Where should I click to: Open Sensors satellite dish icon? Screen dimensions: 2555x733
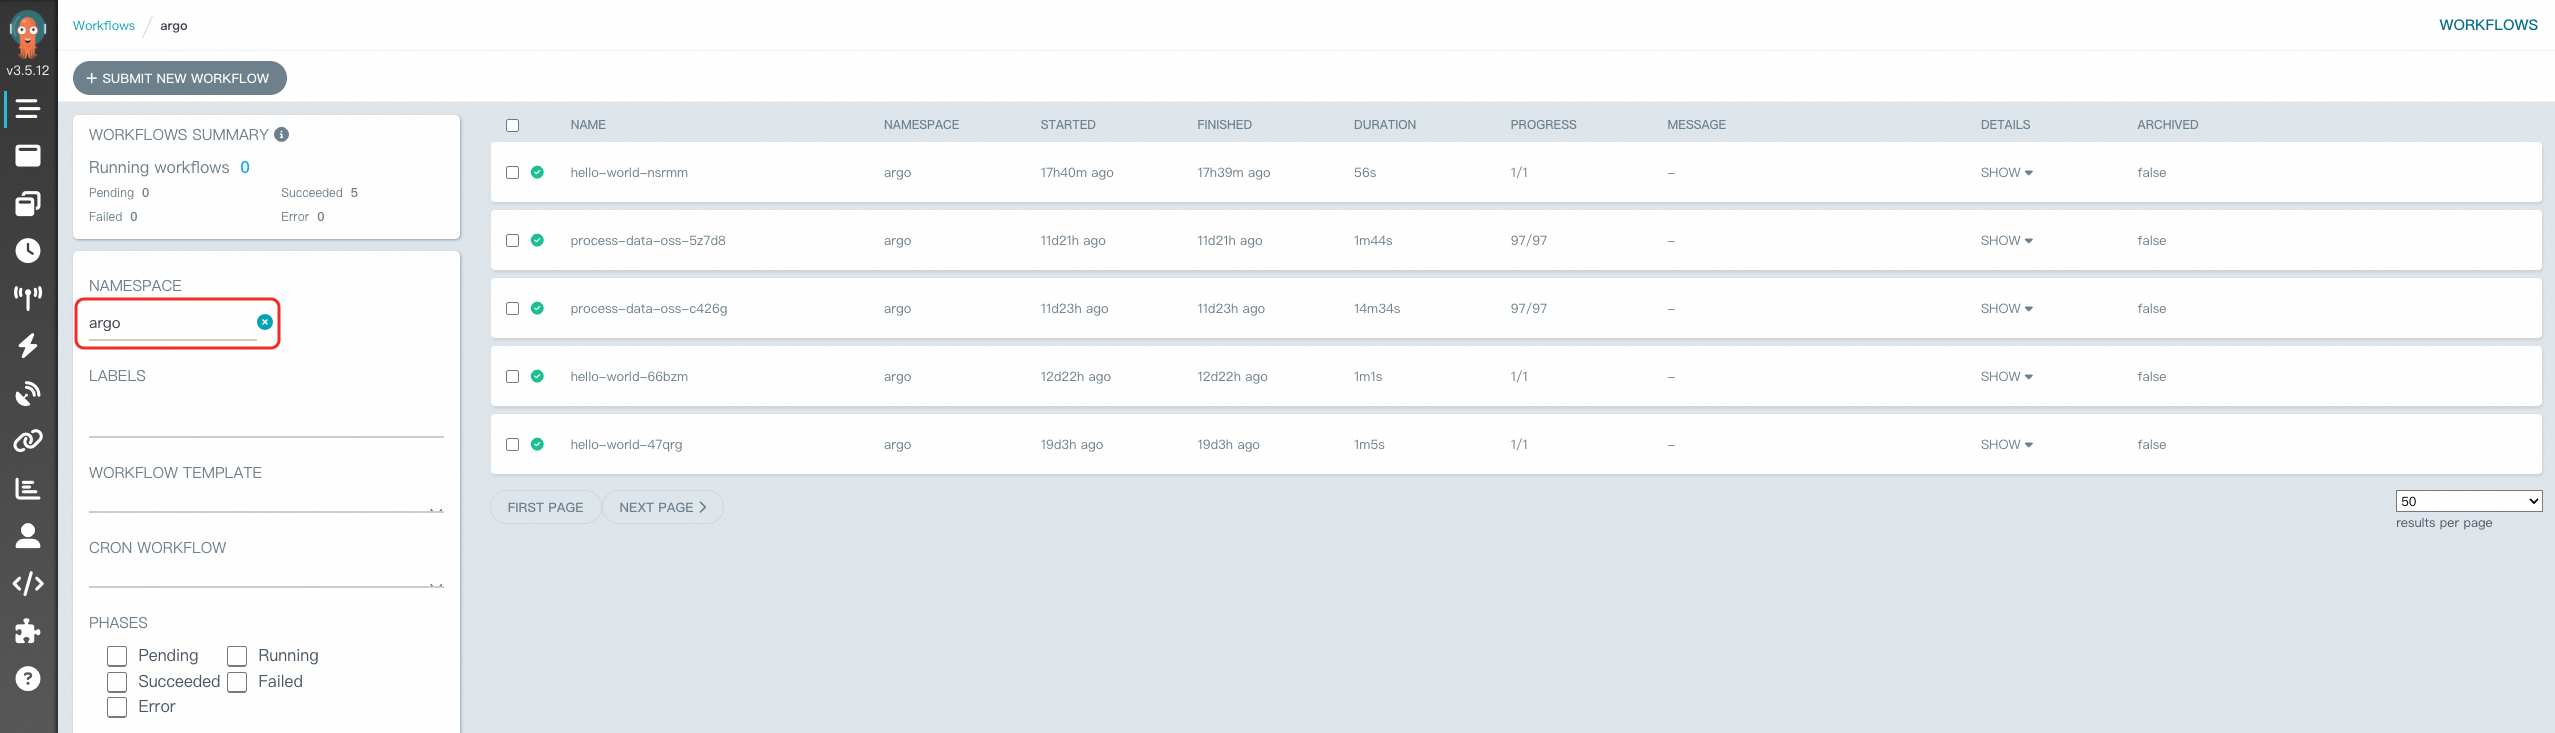point(28,393)
